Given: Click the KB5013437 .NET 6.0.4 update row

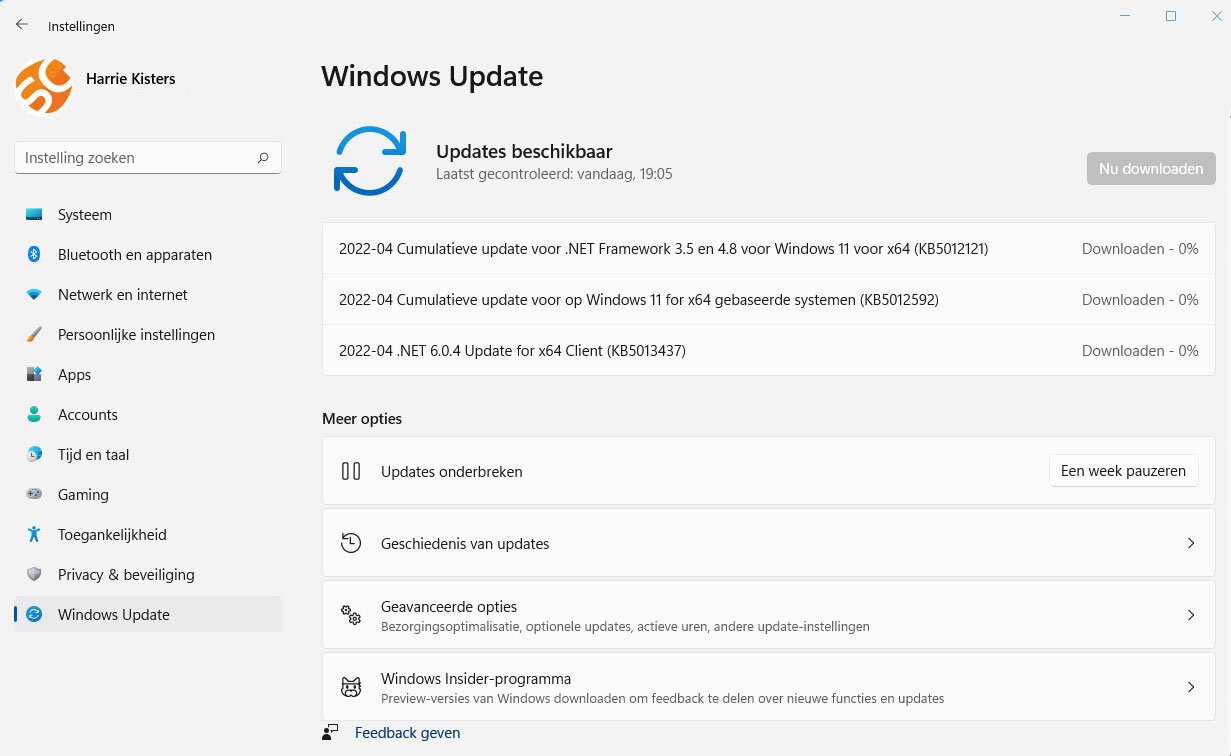Looking at the screenshot, I should coord(768,351).
